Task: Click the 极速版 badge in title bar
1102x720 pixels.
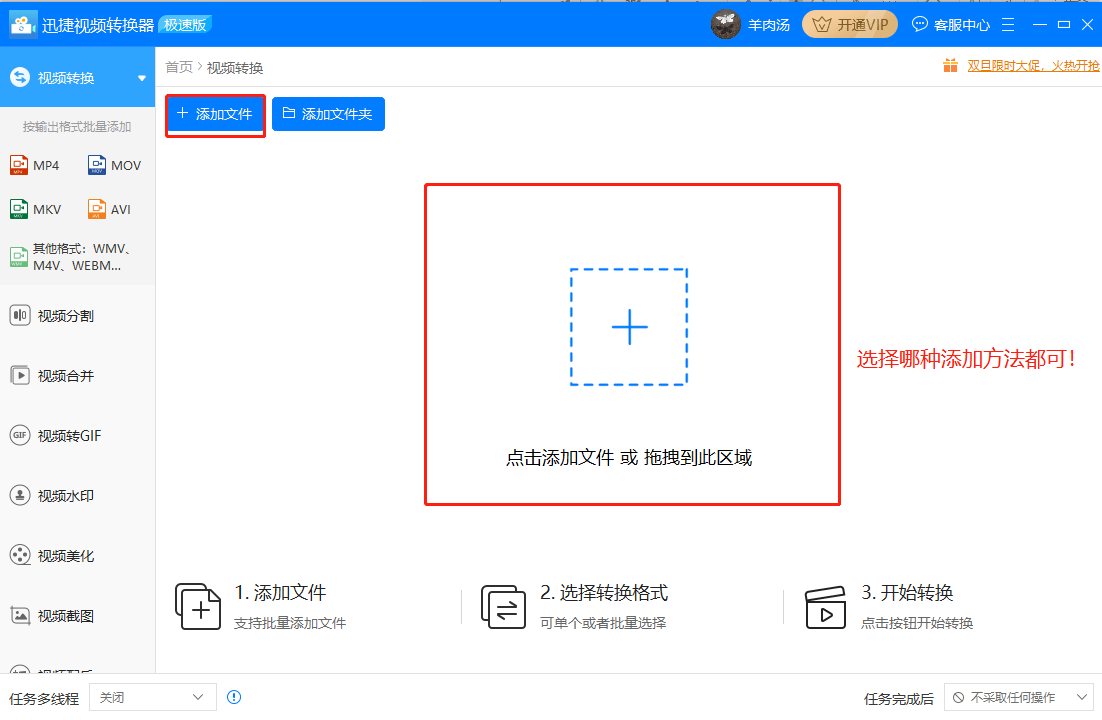Action: tap(186, 25)
